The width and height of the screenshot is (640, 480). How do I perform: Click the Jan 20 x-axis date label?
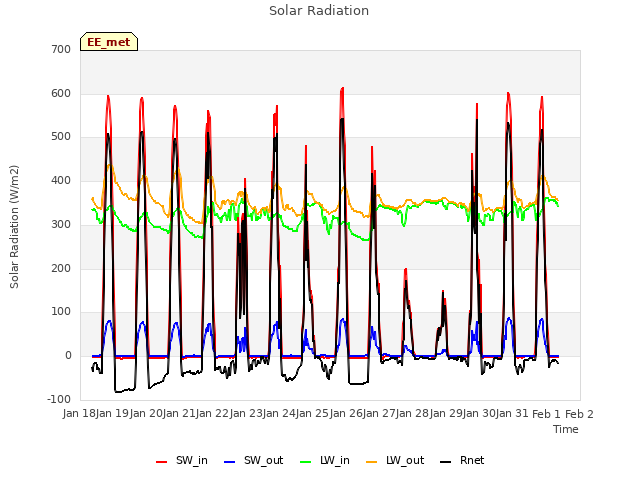[x=147, y=414]
